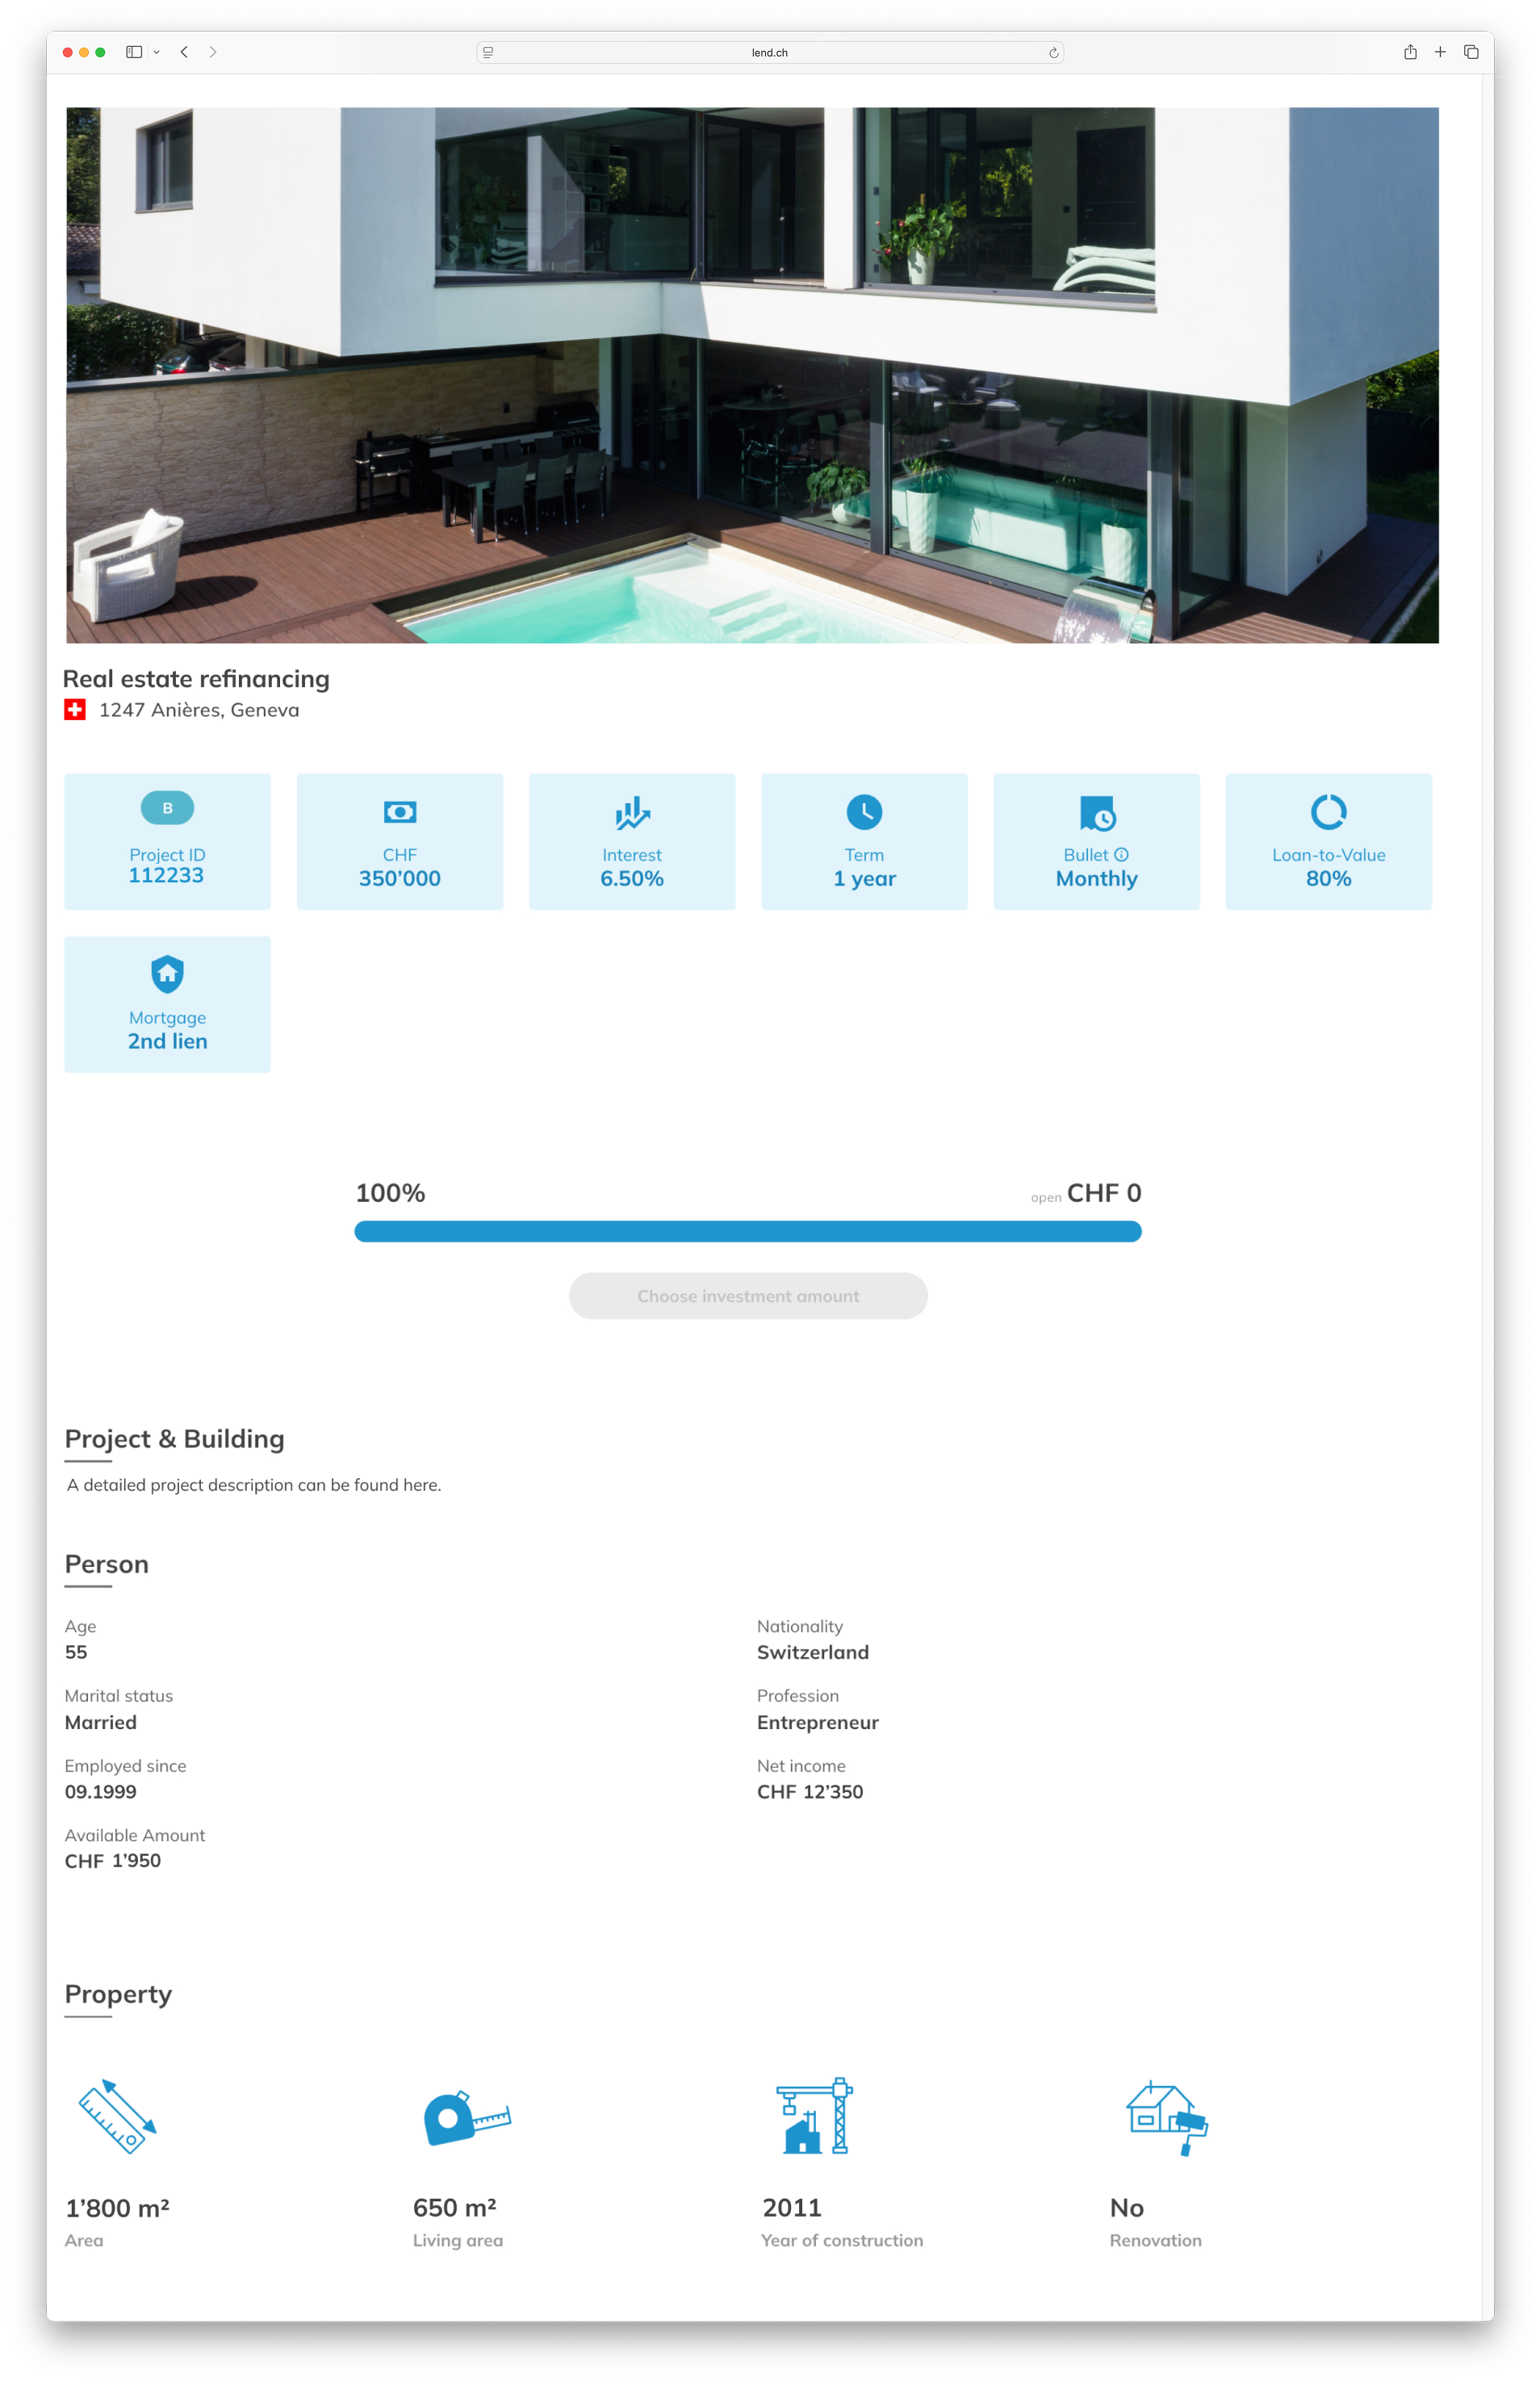Click the Employed since value 09.1999
This screenshot has width=1540, height=2383.
[101, 1792]
